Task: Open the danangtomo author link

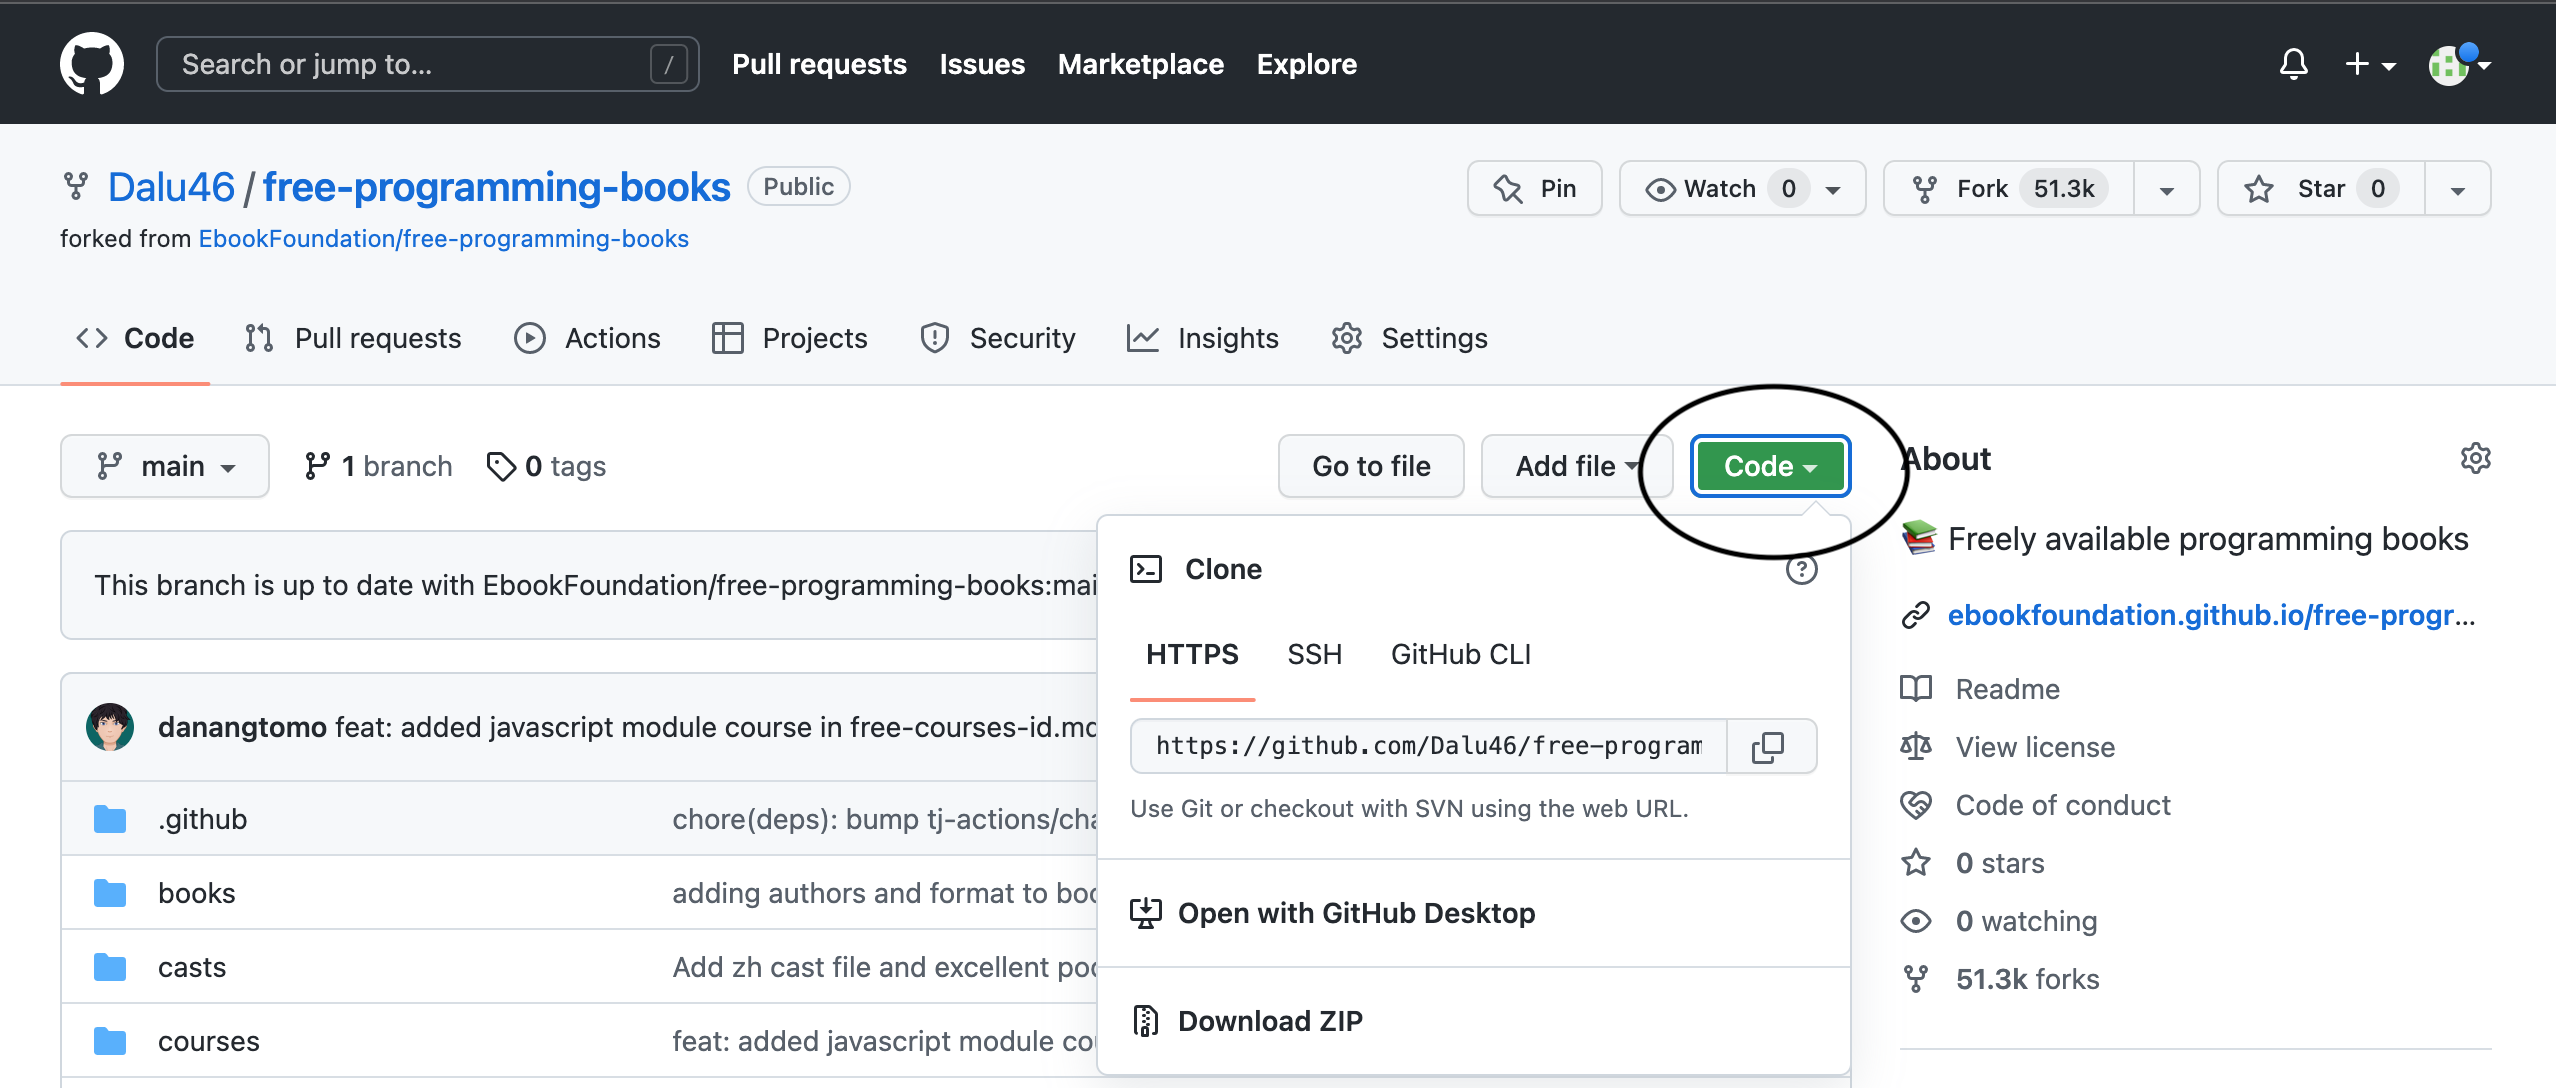Action: click(242, 727)
